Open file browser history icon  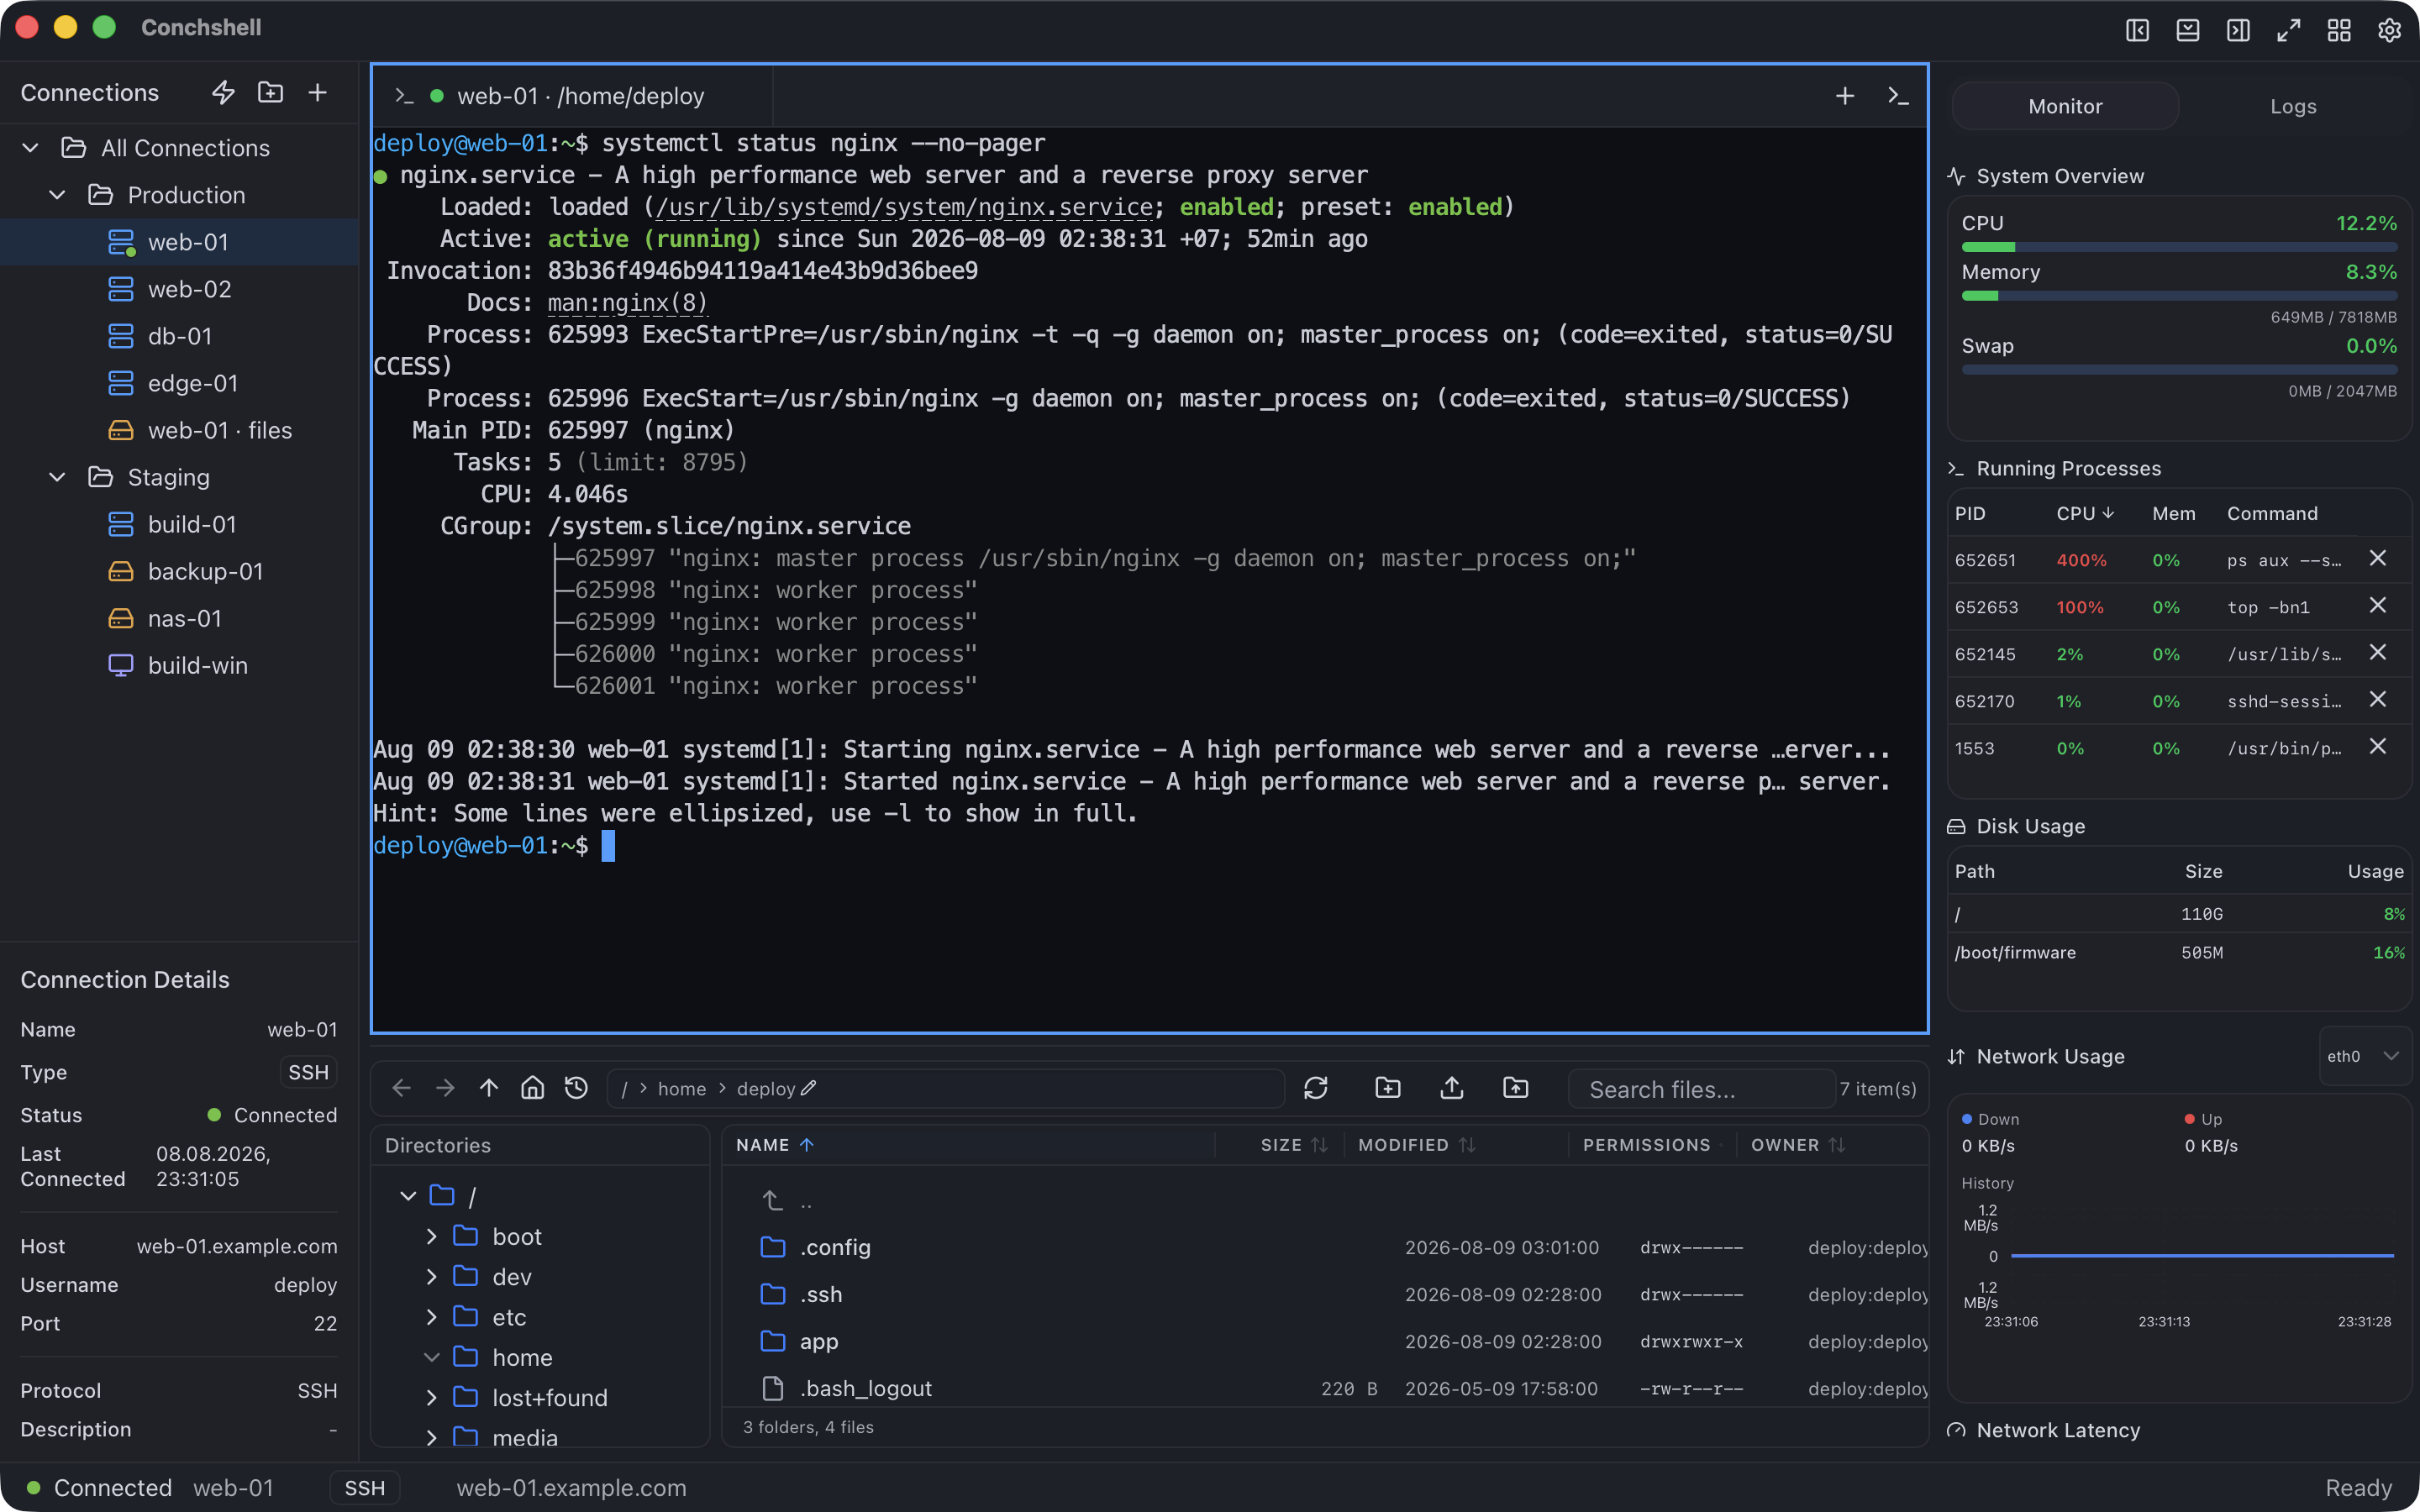pyautogui.click(x=576, y=1088)
